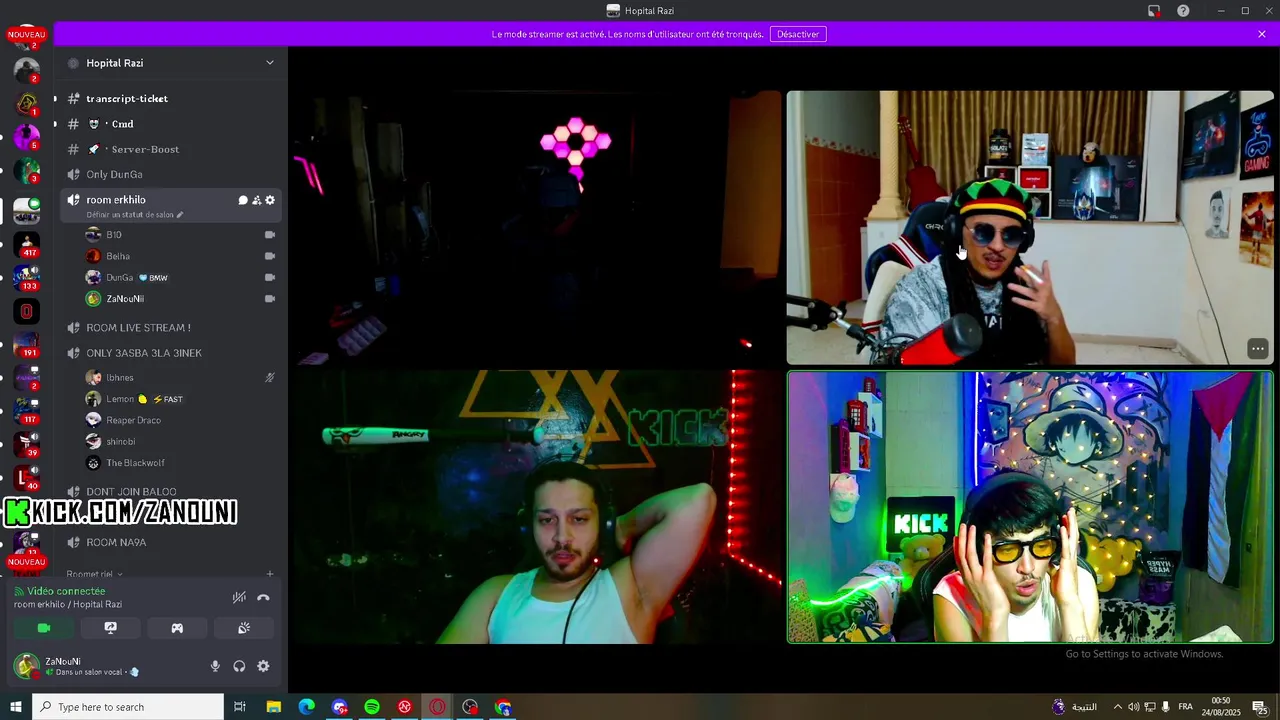Open Windows Start menu
Screen dimensions: 1280x720
(16, 707)
